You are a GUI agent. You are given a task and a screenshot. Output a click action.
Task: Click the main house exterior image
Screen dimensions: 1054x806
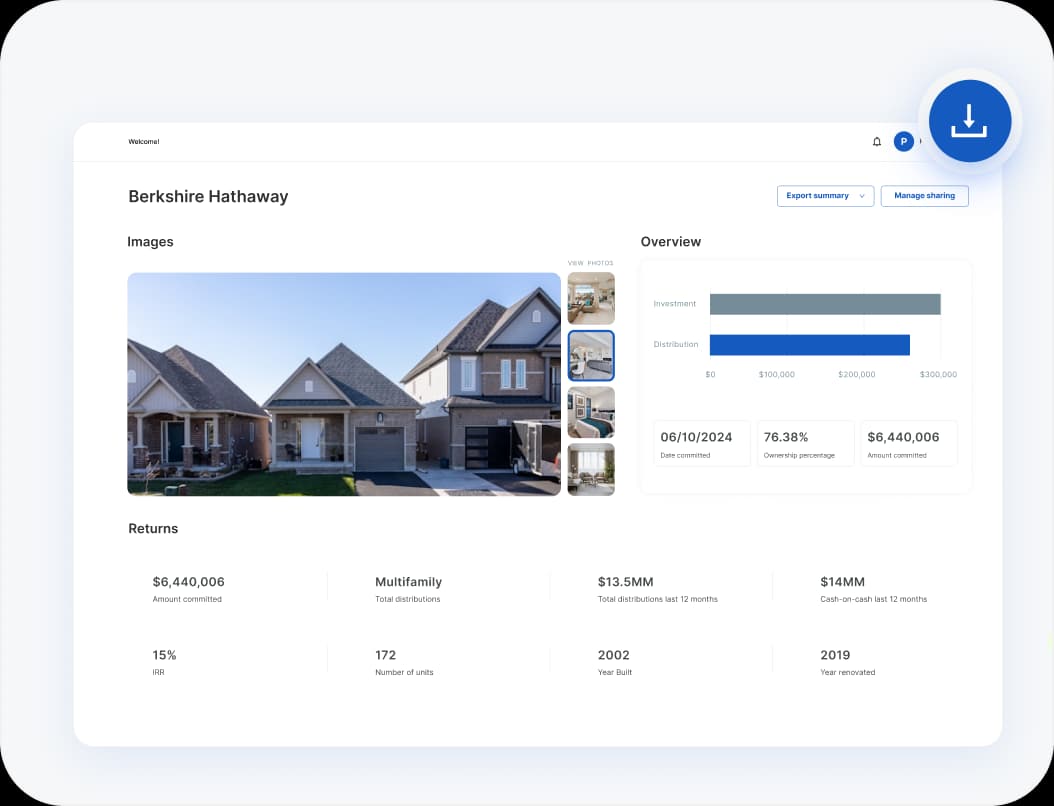tap(343, 384)
